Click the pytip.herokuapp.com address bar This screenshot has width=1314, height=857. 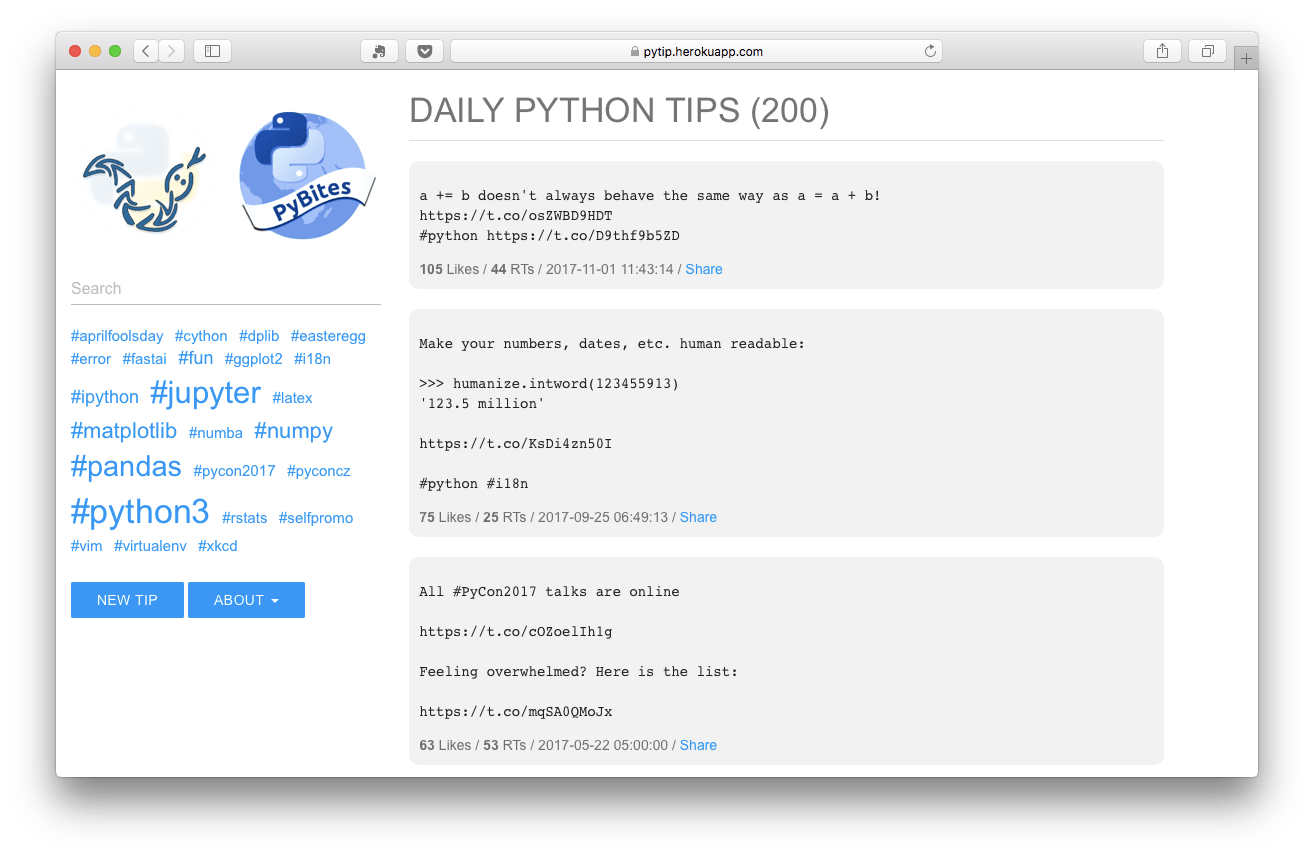pos(696,51)
